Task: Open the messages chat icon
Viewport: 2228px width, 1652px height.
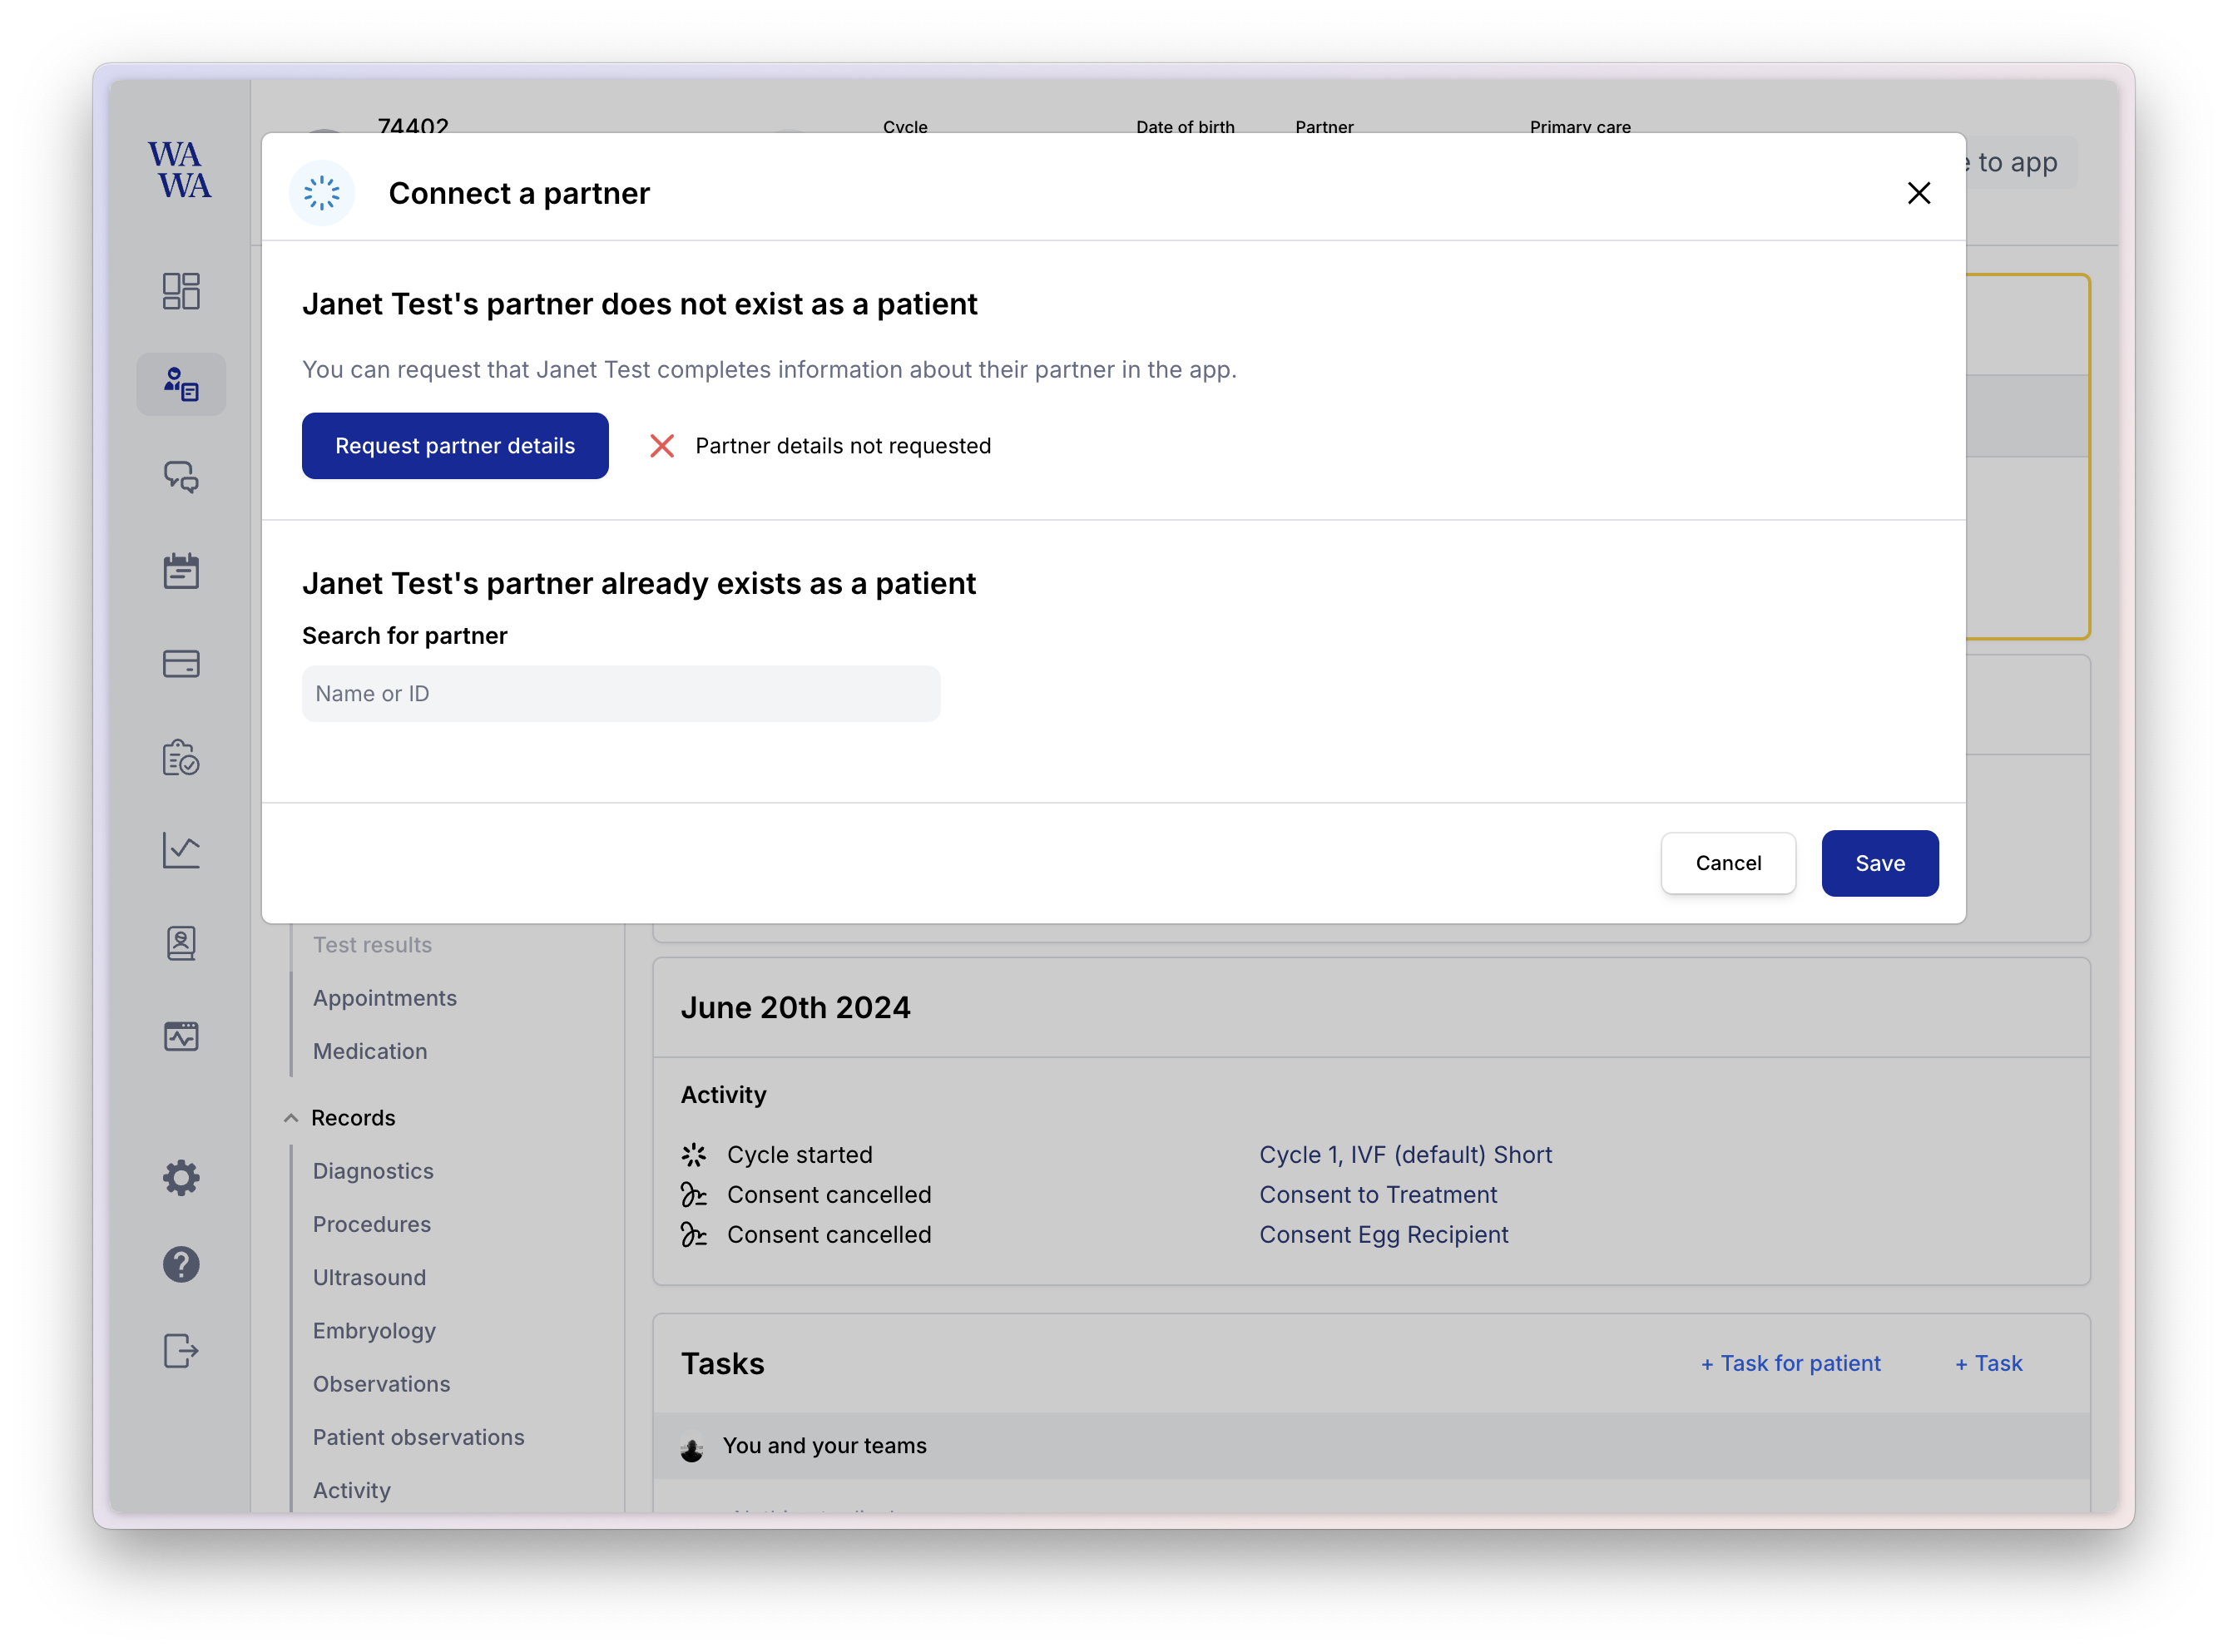Action: [181, 477]
